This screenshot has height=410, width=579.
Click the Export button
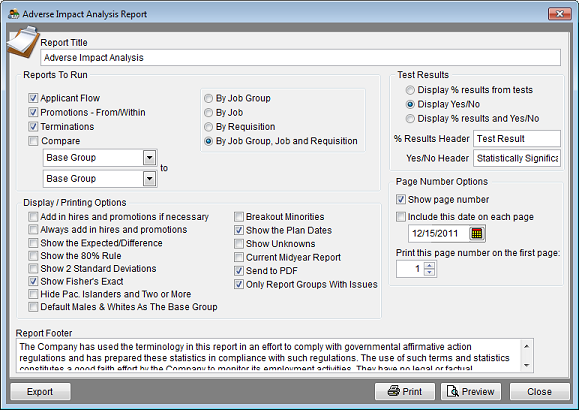40,391
